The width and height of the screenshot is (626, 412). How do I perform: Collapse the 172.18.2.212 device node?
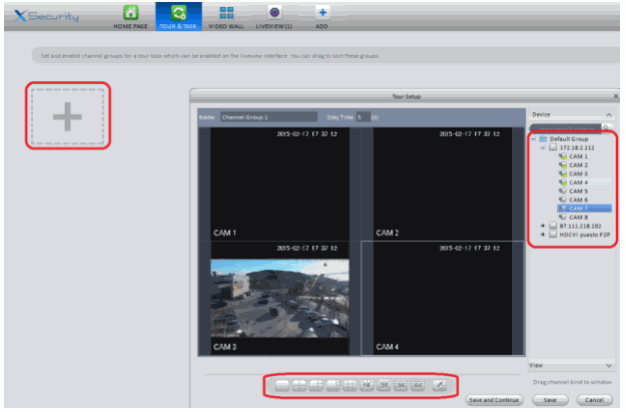543,148
